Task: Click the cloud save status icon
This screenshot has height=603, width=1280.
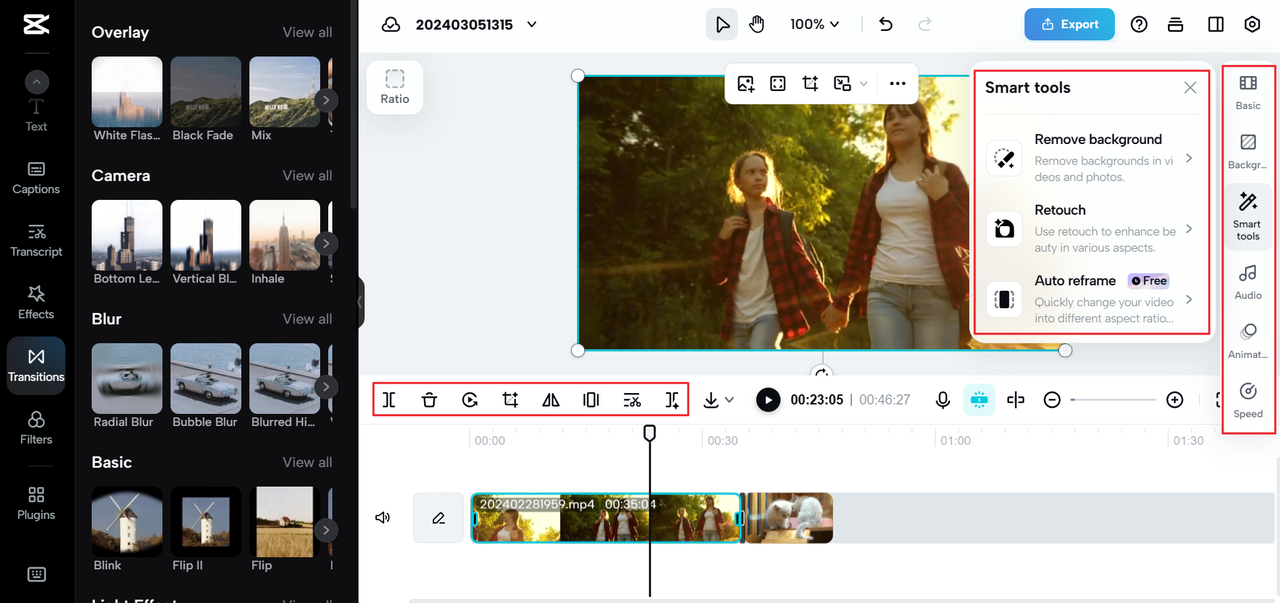Action: pos(391,24)
